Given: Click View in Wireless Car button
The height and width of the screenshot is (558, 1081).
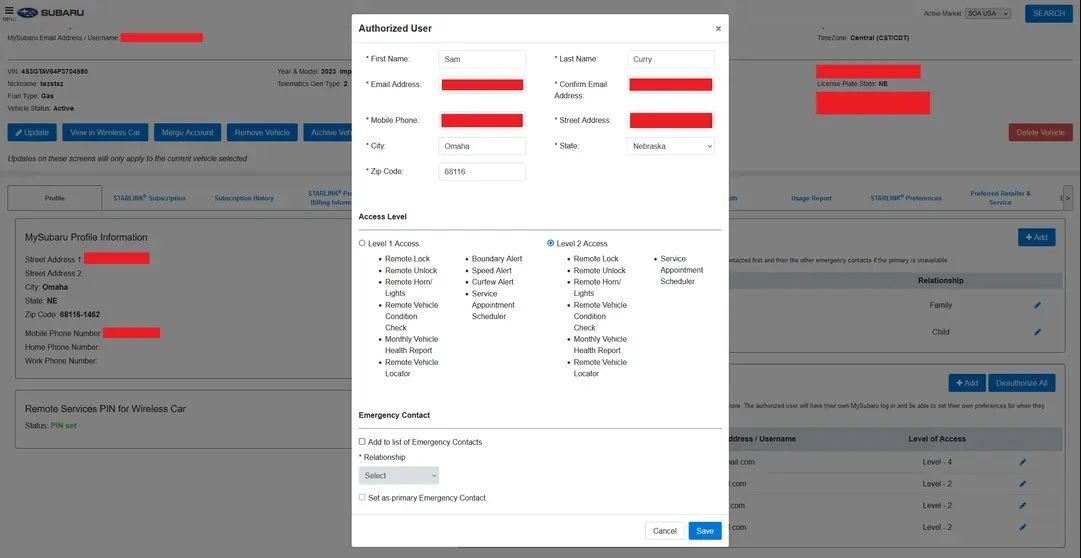Looking at the screenshot, I should point(105,132).
